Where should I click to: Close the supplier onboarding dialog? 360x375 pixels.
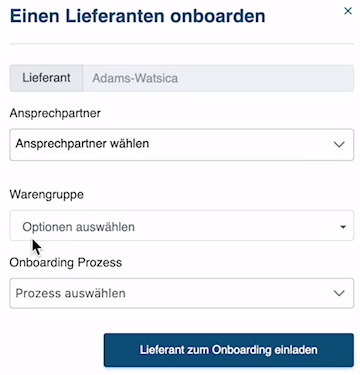pyautogui.click(x=348, y=11)
